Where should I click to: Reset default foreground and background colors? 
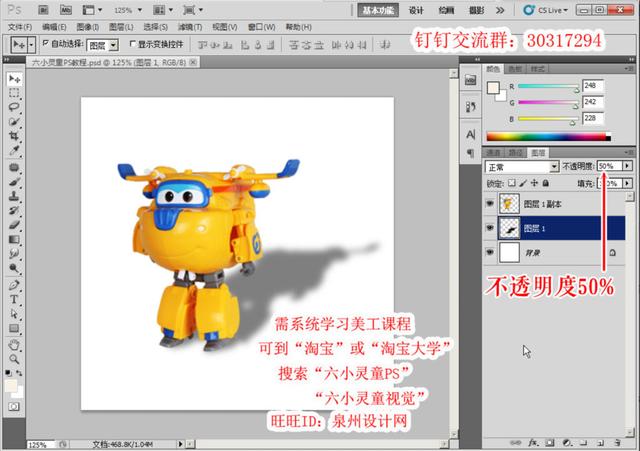click(8, 373)
